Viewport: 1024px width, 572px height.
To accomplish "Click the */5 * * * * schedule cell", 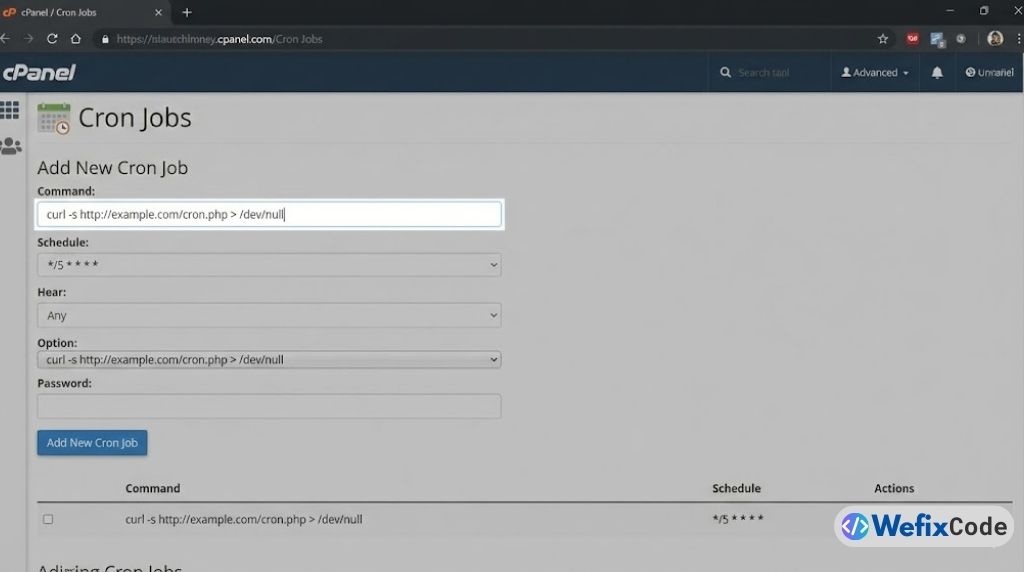I will tap(738, 519).
